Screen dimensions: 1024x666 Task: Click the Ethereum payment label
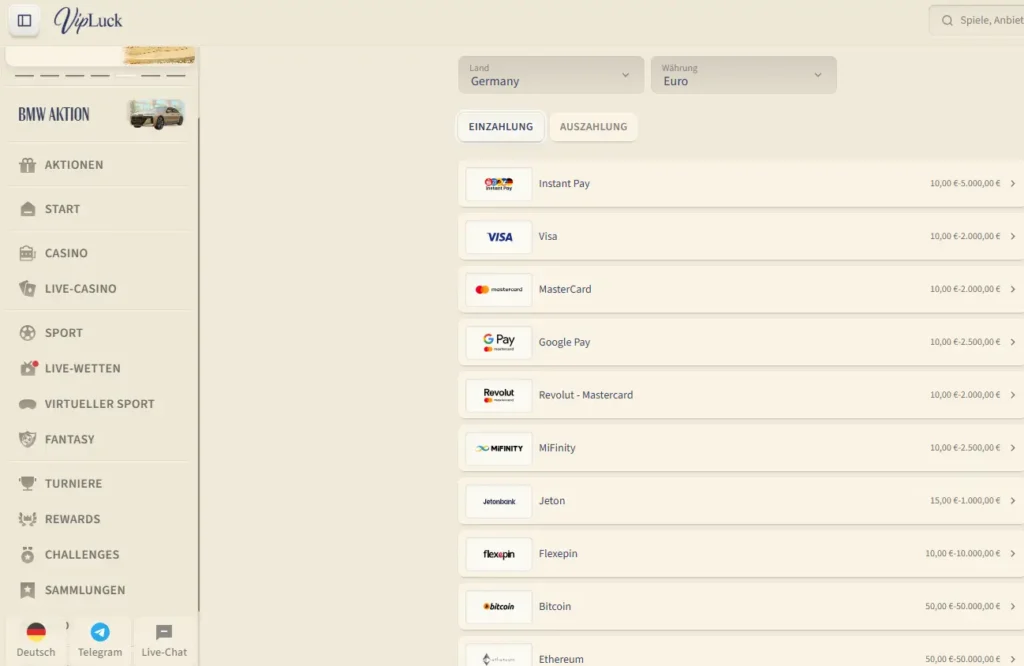click(561, 659)
